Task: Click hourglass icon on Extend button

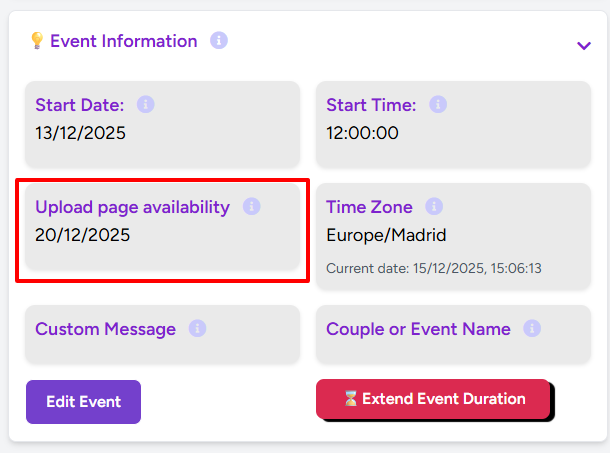Action: (x=350, y=399)
